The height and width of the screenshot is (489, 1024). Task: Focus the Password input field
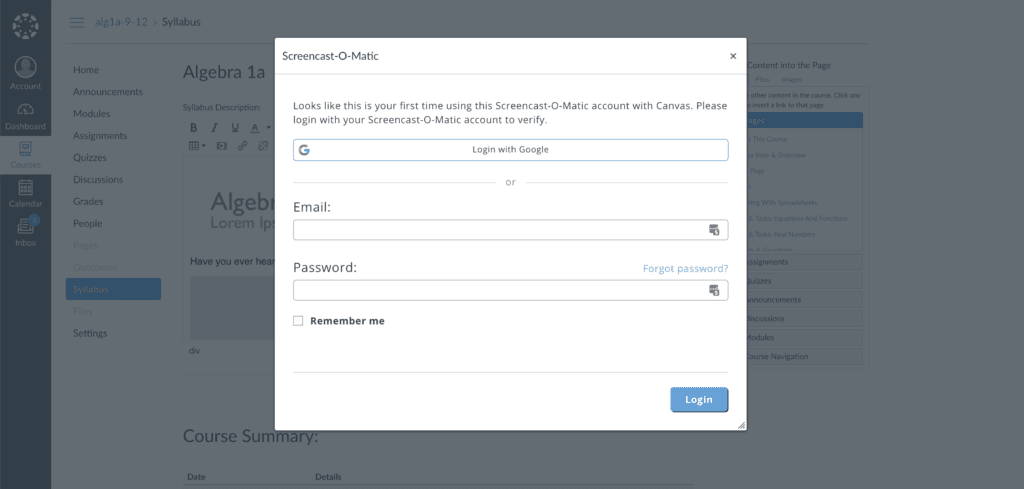click(510, 290)
